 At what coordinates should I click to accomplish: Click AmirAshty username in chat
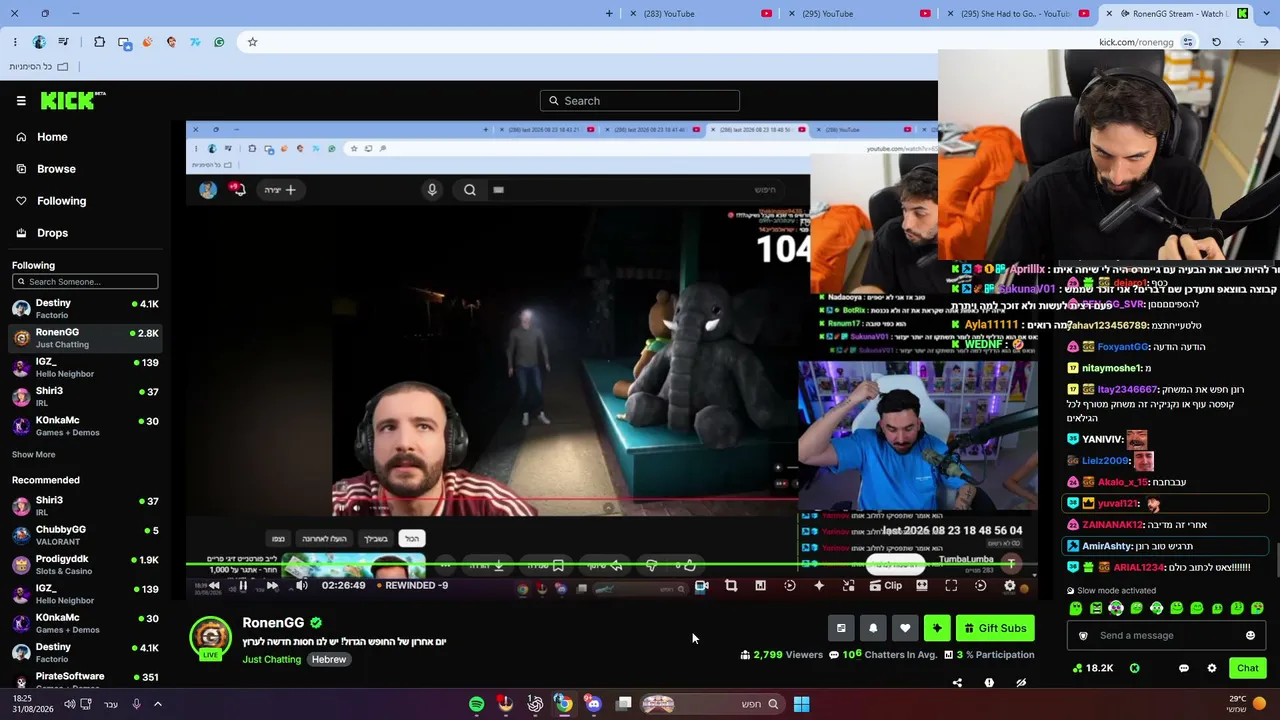click(1106, 546)
